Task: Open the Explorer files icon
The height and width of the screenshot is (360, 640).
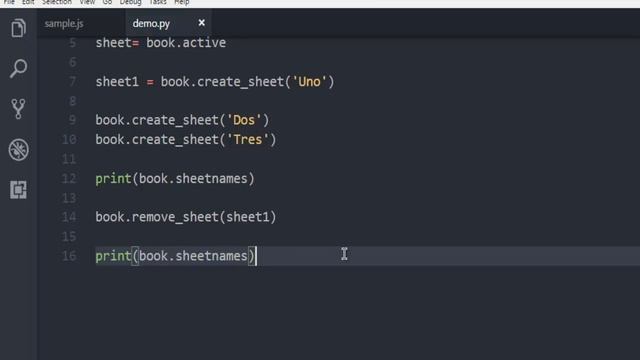Action: 18,28
